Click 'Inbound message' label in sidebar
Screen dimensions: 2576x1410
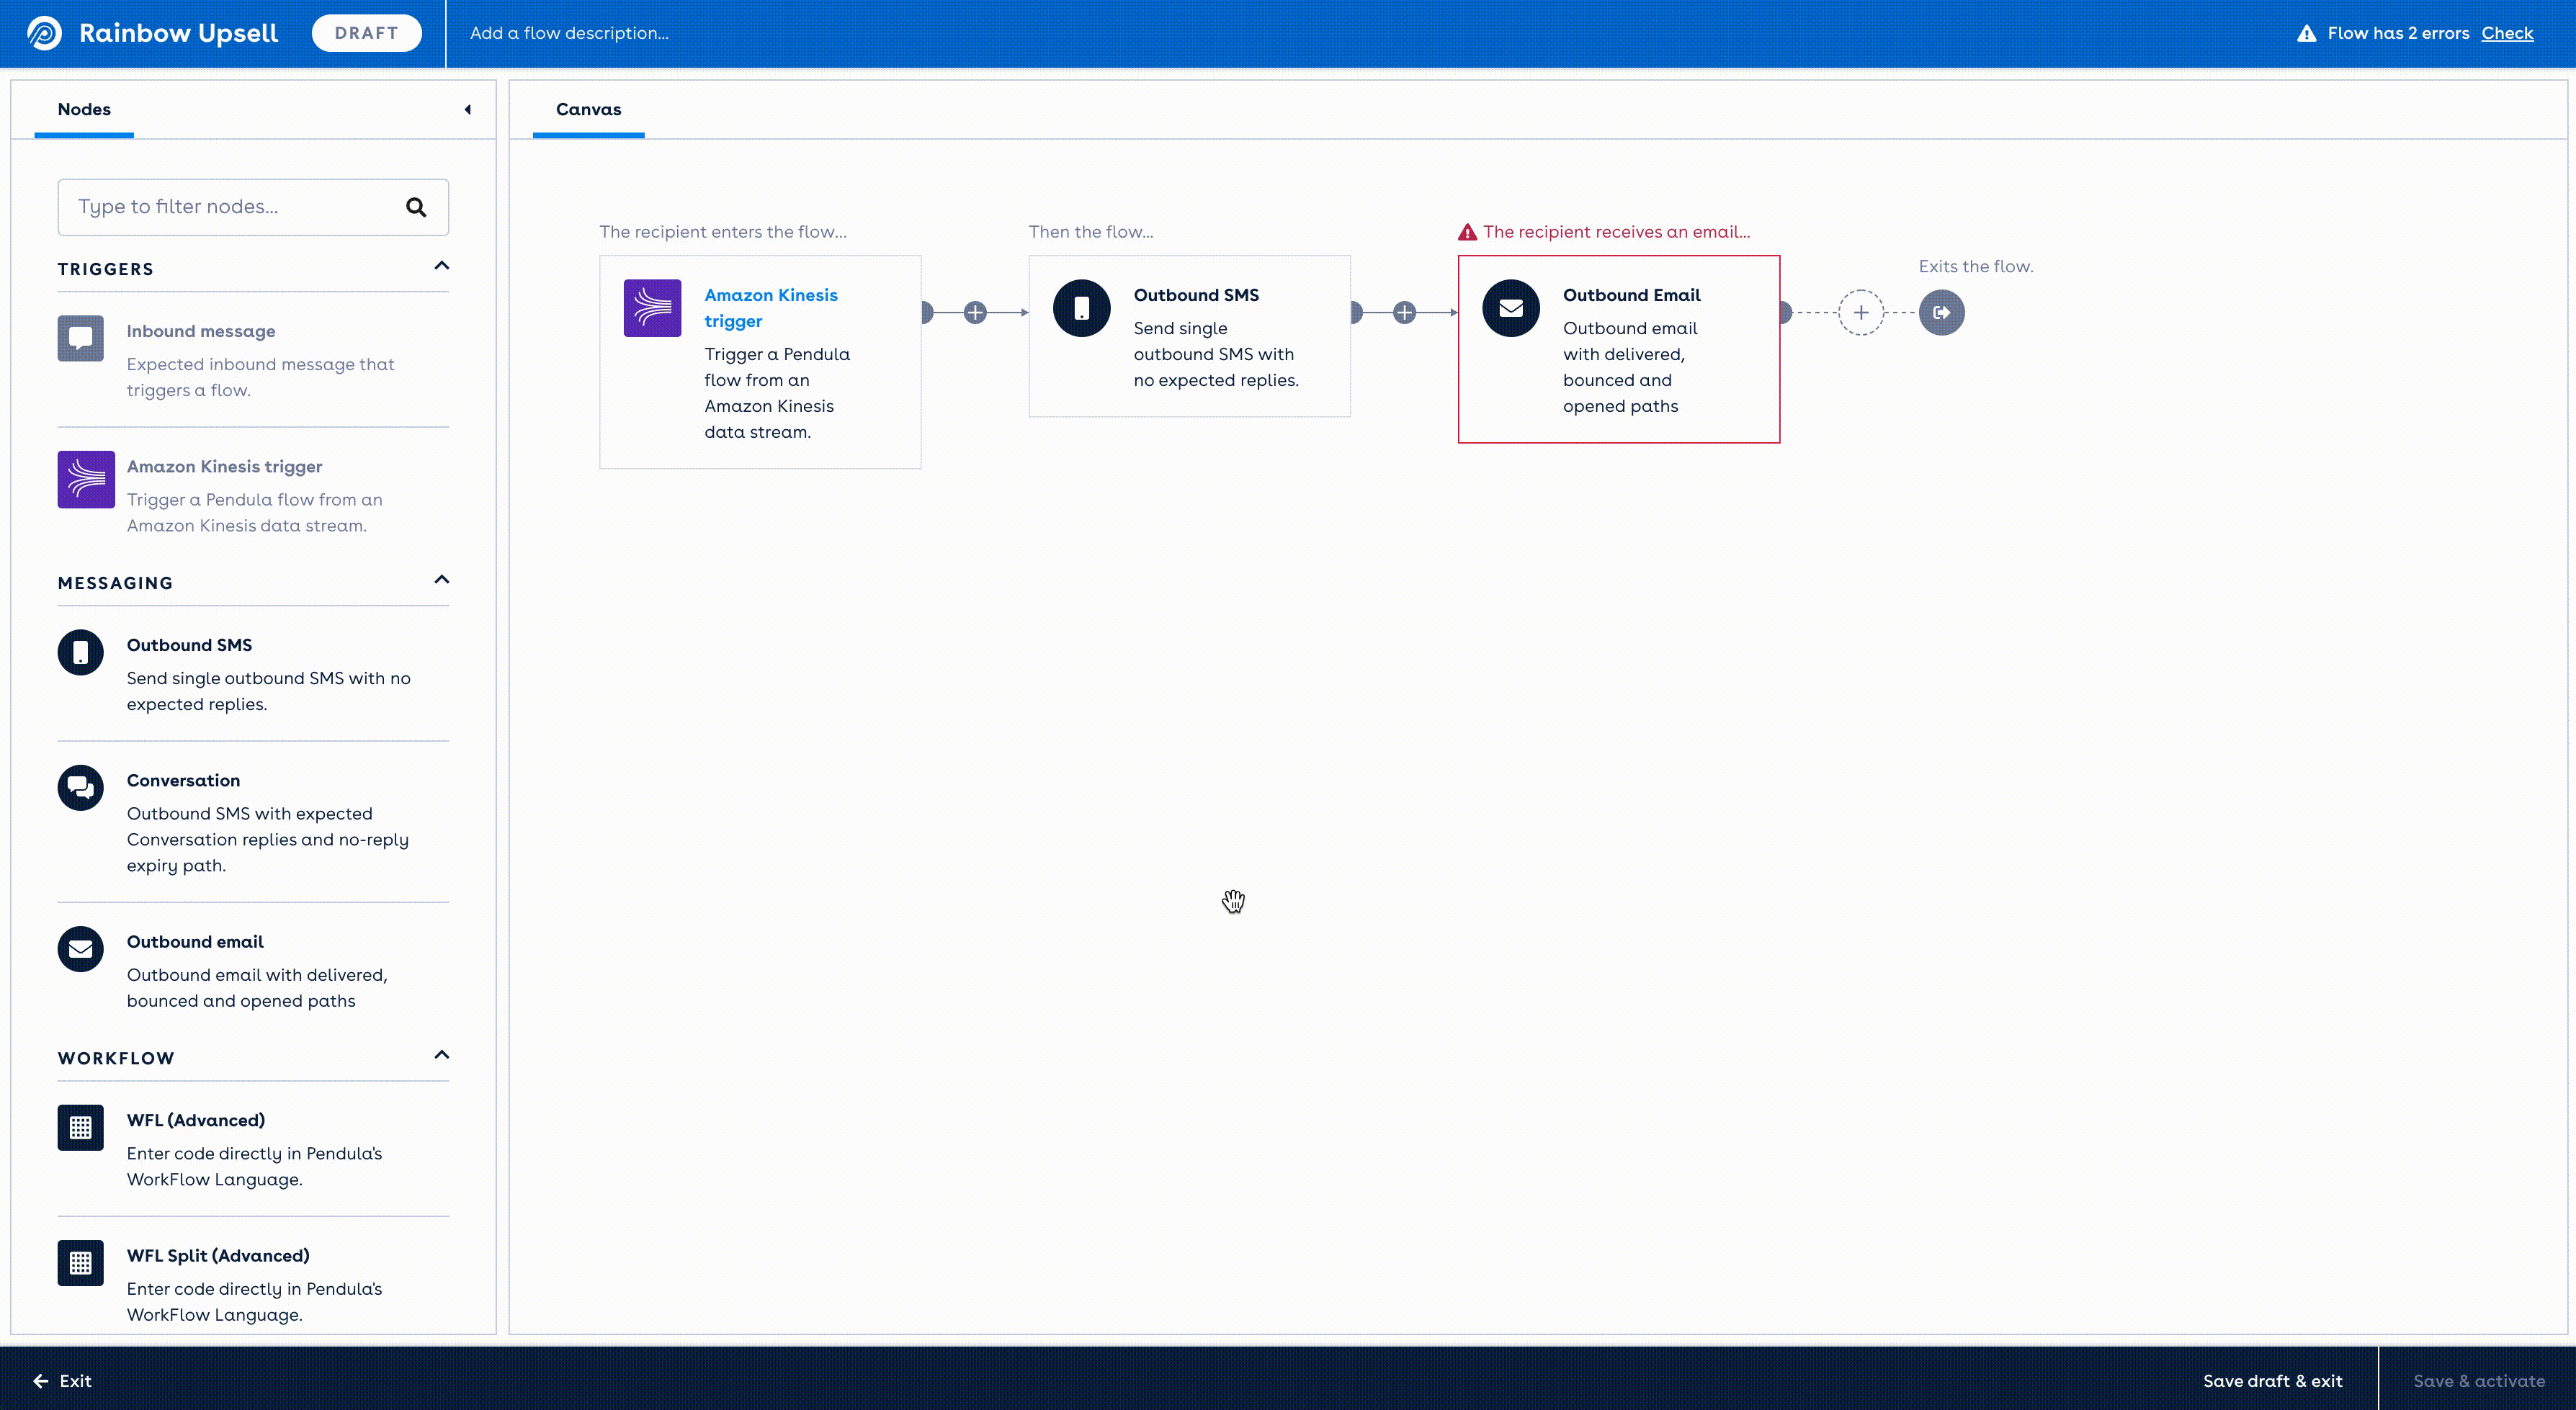click(x=201, y=331)
